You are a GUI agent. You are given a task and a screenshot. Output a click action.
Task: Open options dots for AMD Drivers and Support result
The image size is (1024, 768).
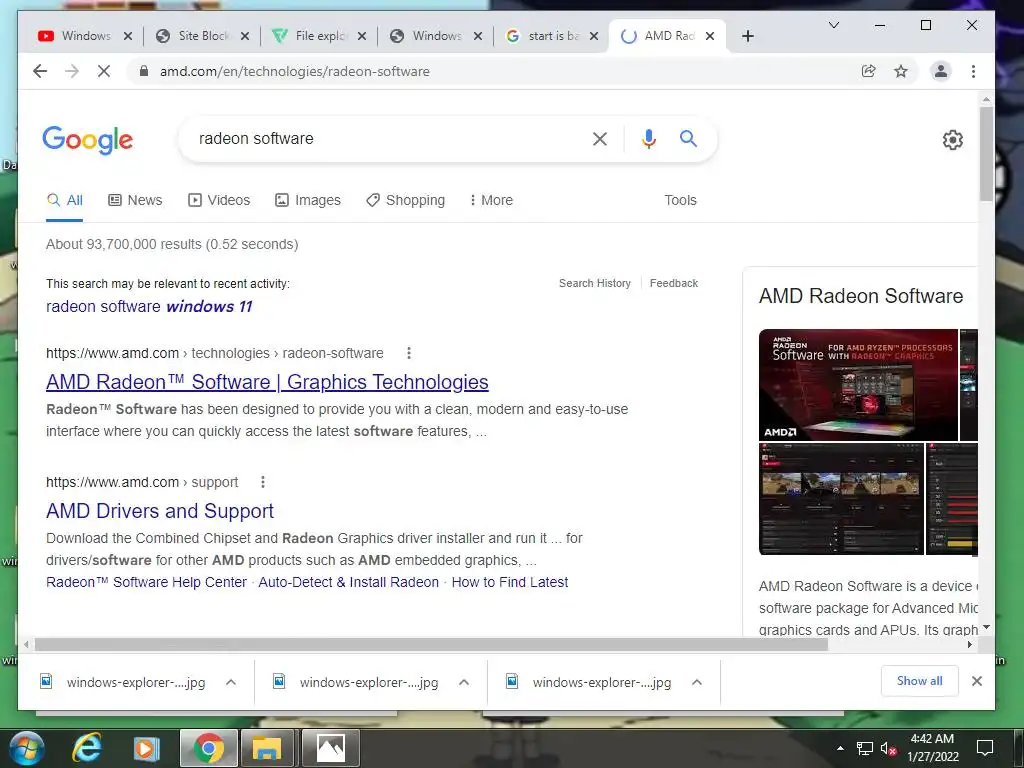[x=263, y=482]
